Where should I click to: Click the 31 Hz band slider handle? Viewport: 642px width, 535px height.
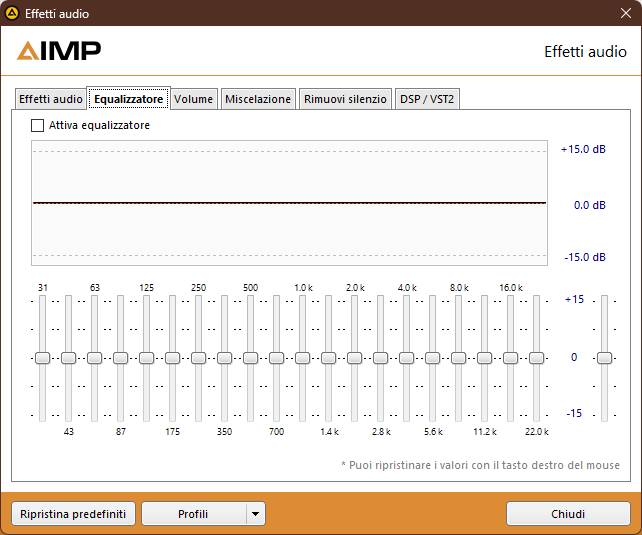pos(42,358)
